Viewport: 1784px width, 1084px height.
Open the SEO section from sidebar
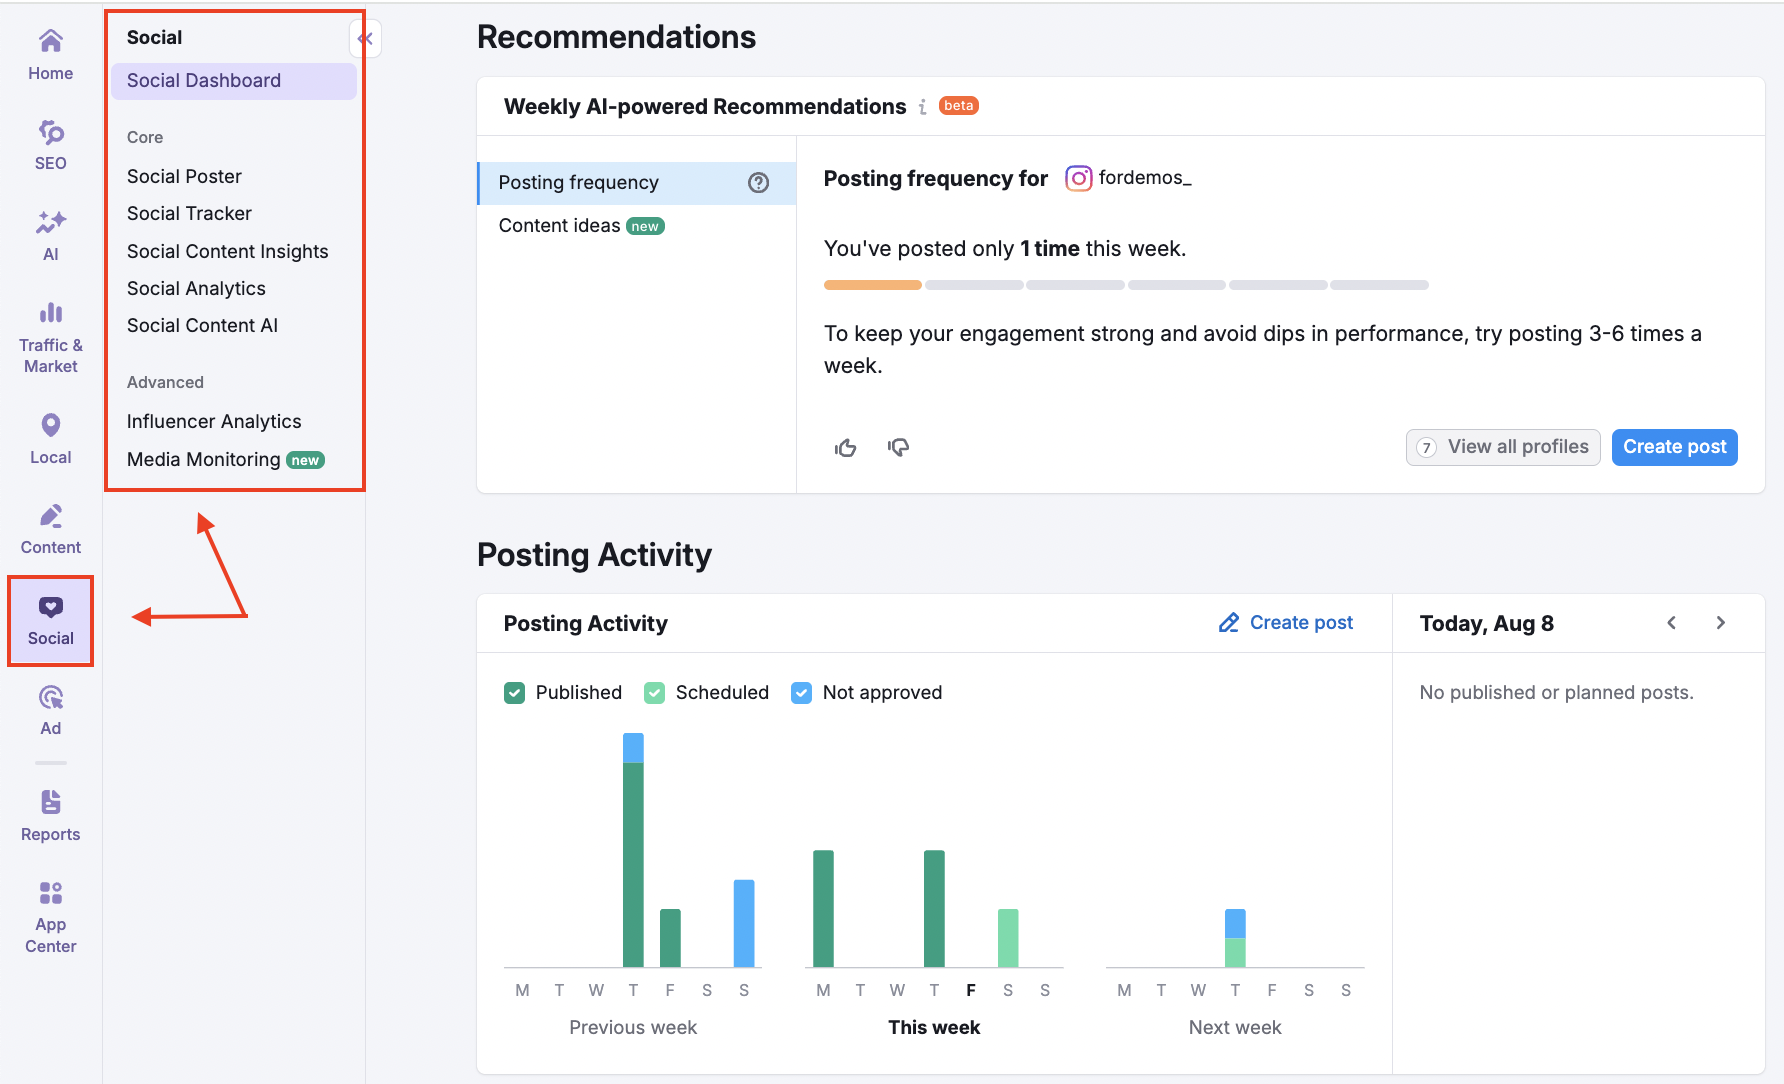click(x=50, y=145)
